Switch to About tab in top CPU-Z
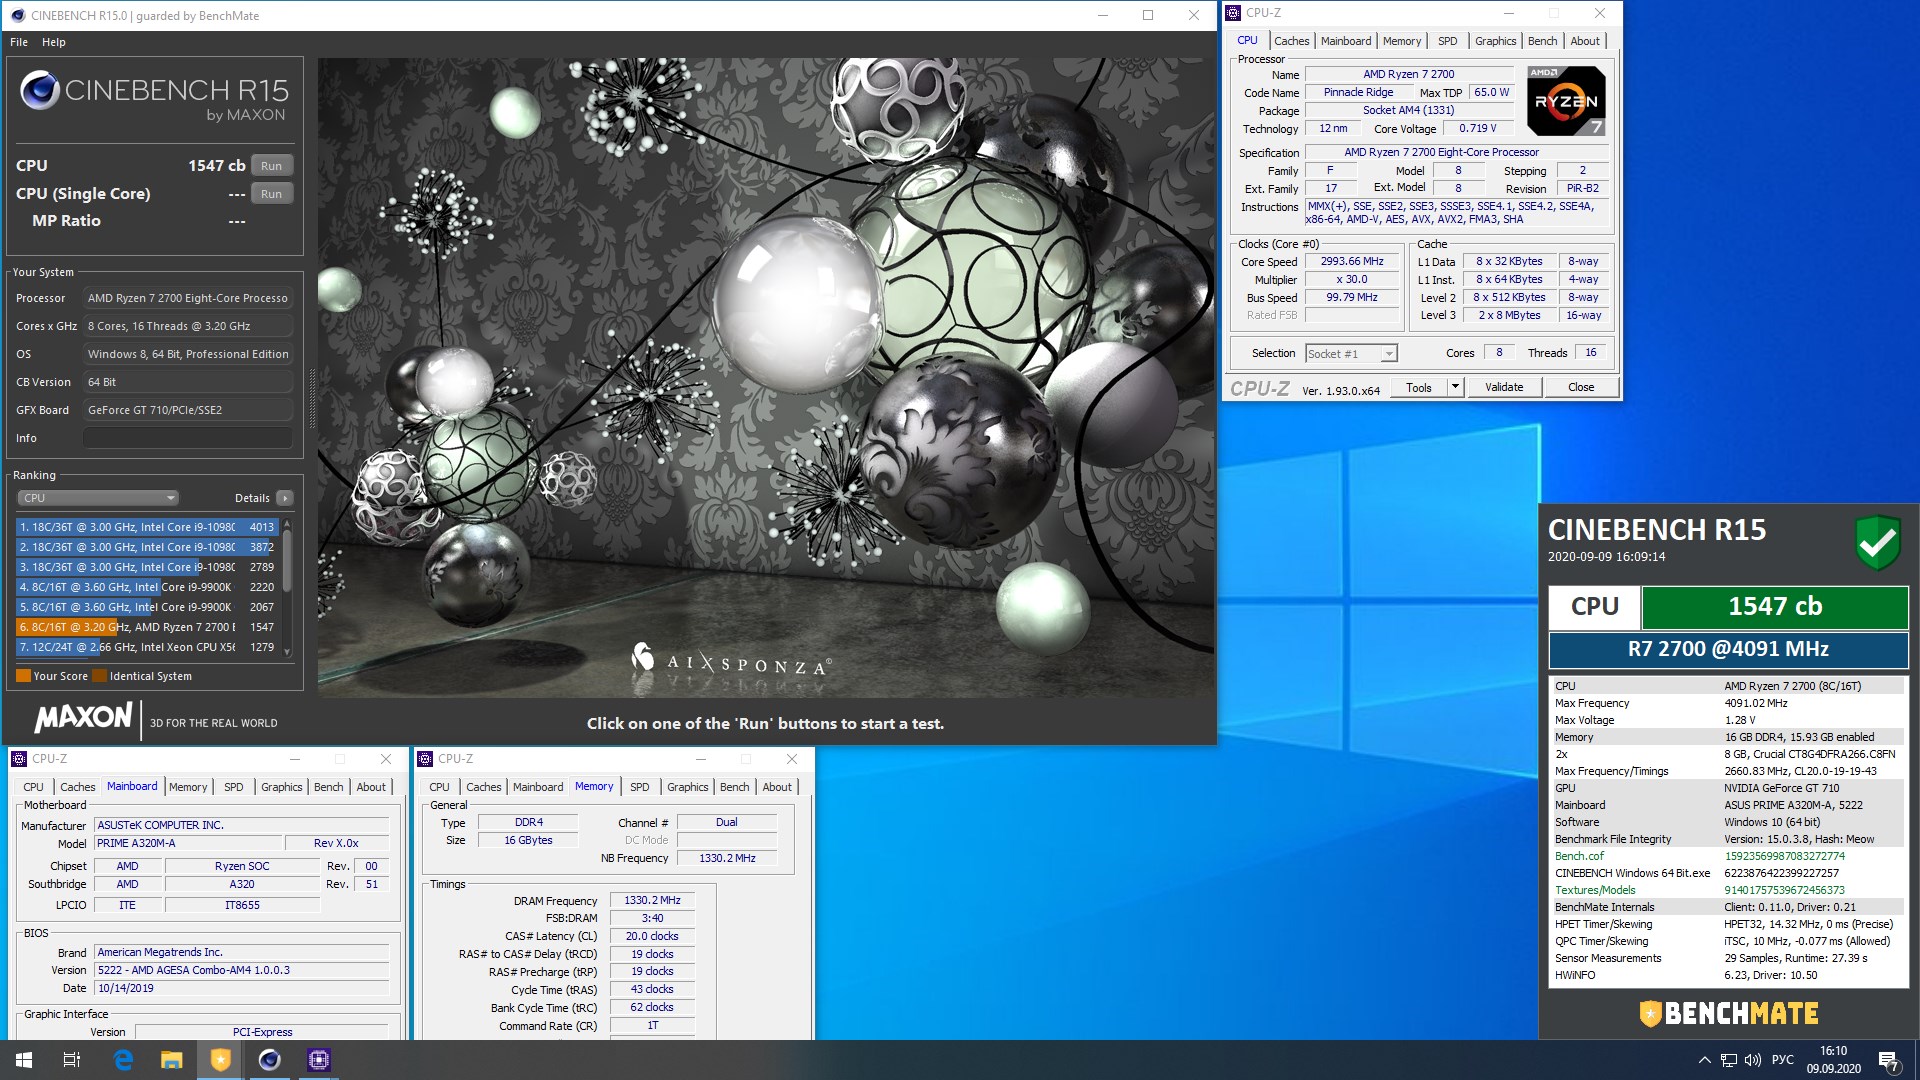Screen dimensions: 1920x1080 coord(1585,41)
